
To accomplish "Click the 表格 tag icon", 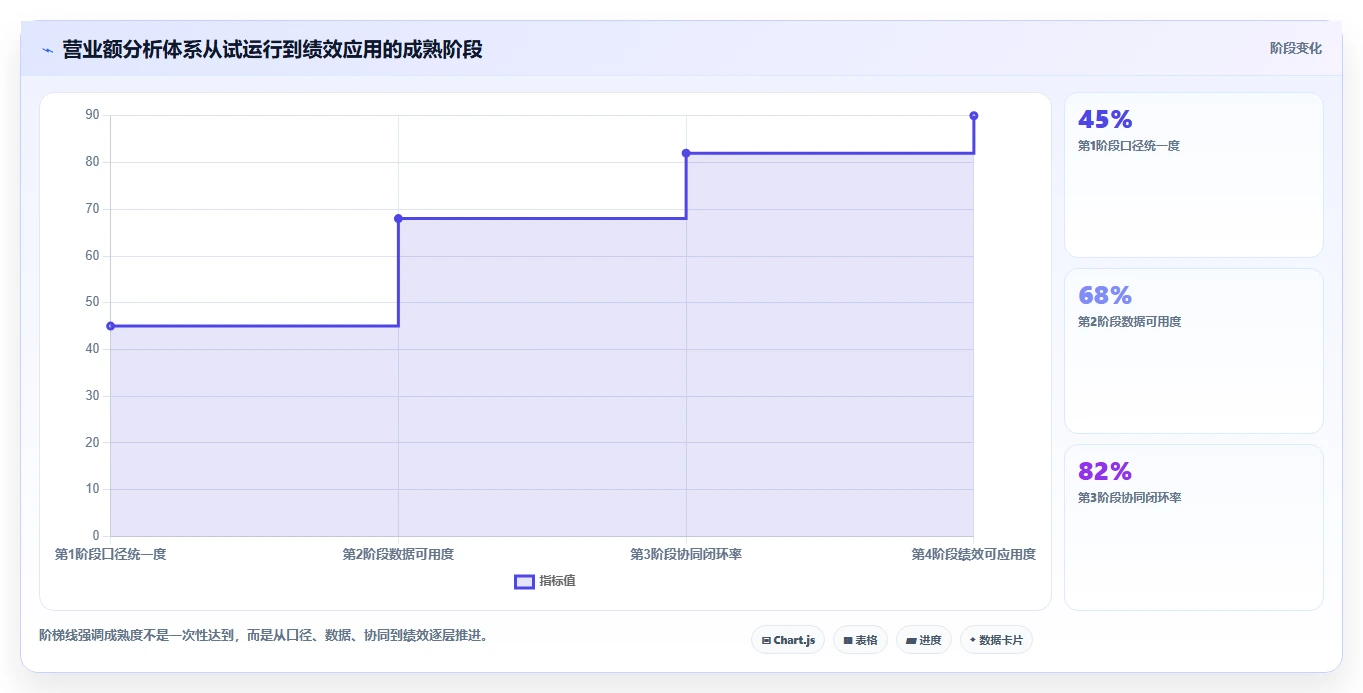I will click(847, 640).
